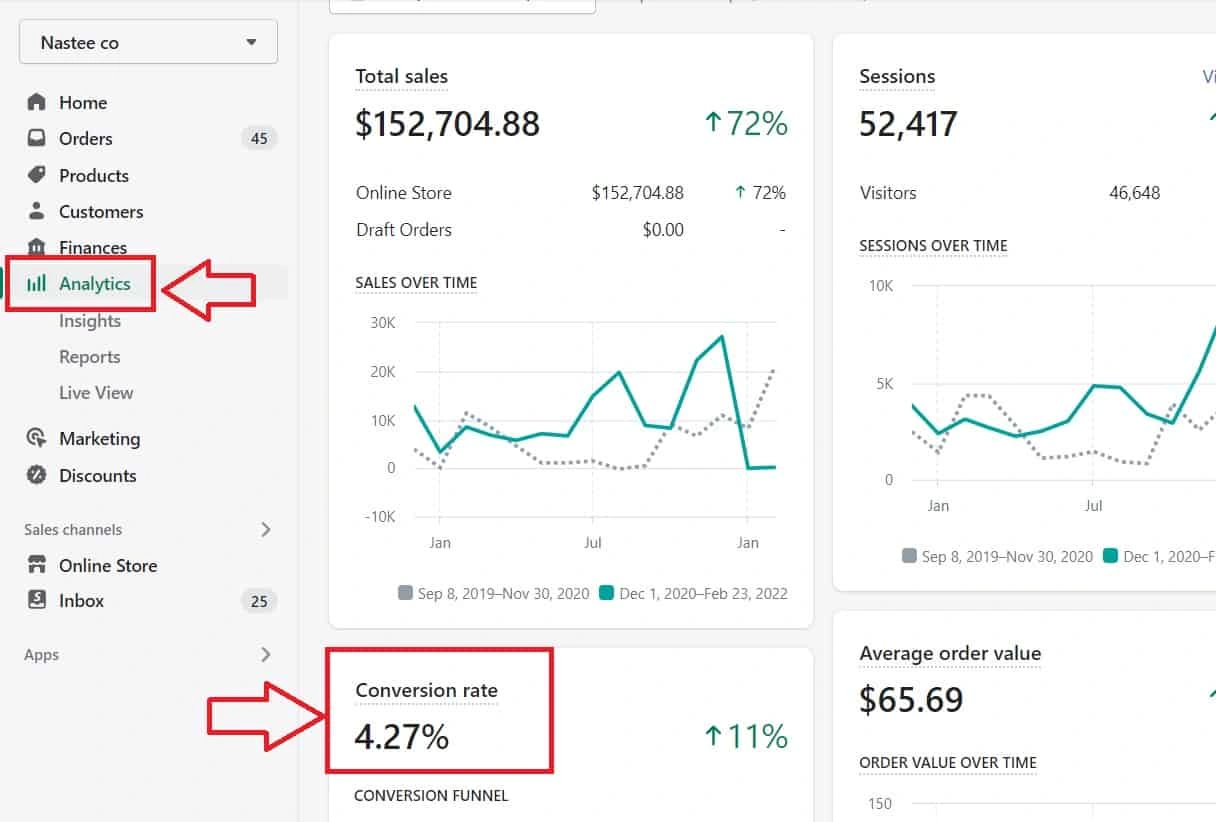Click the Inbox sales channel icon

click(37, 600)
